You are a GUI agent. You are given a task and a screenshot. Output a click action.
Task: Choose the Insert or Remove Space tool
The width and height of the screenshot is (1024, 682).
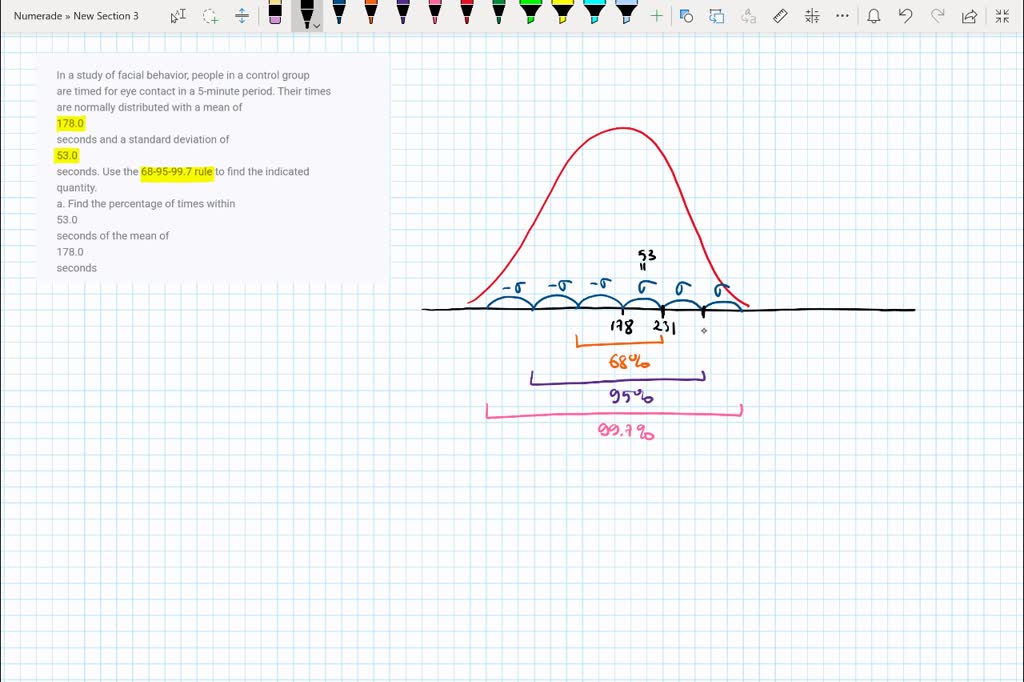242,16
